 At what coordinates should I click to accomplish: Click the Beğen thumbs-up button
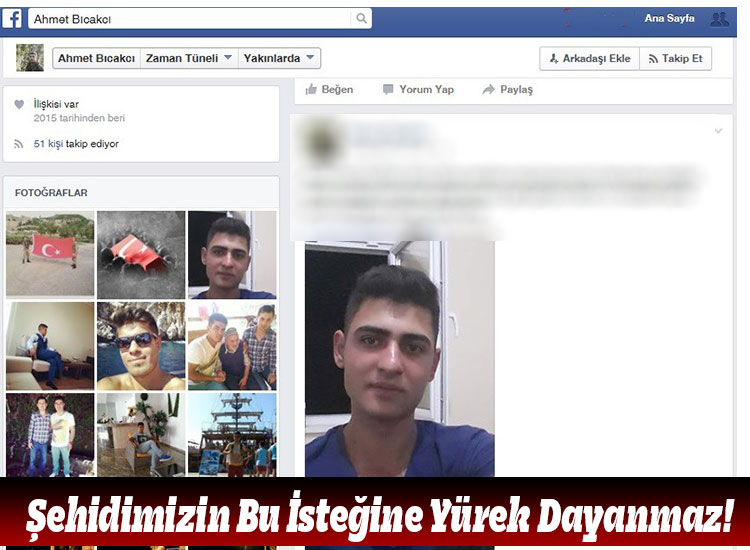[x=329, y=89]
